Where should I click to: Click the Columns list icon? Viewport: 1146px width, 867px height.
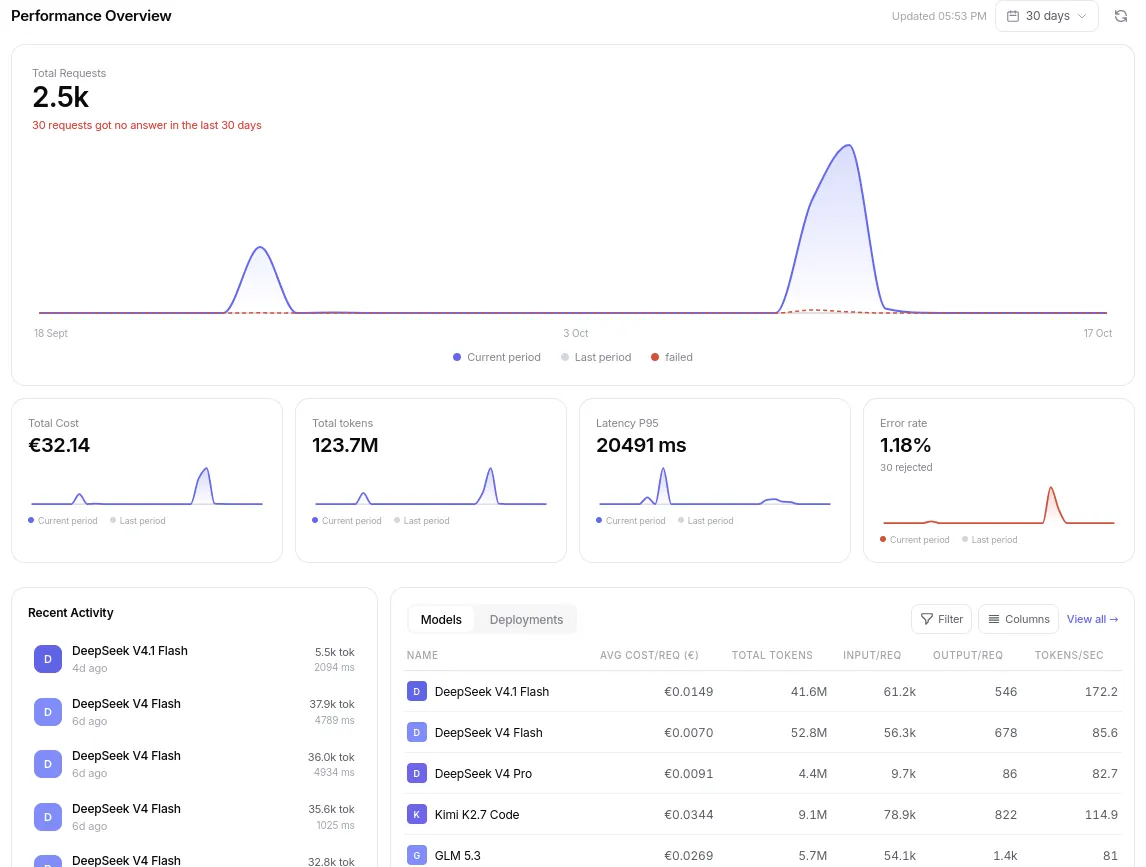click(x=994, y=619)
